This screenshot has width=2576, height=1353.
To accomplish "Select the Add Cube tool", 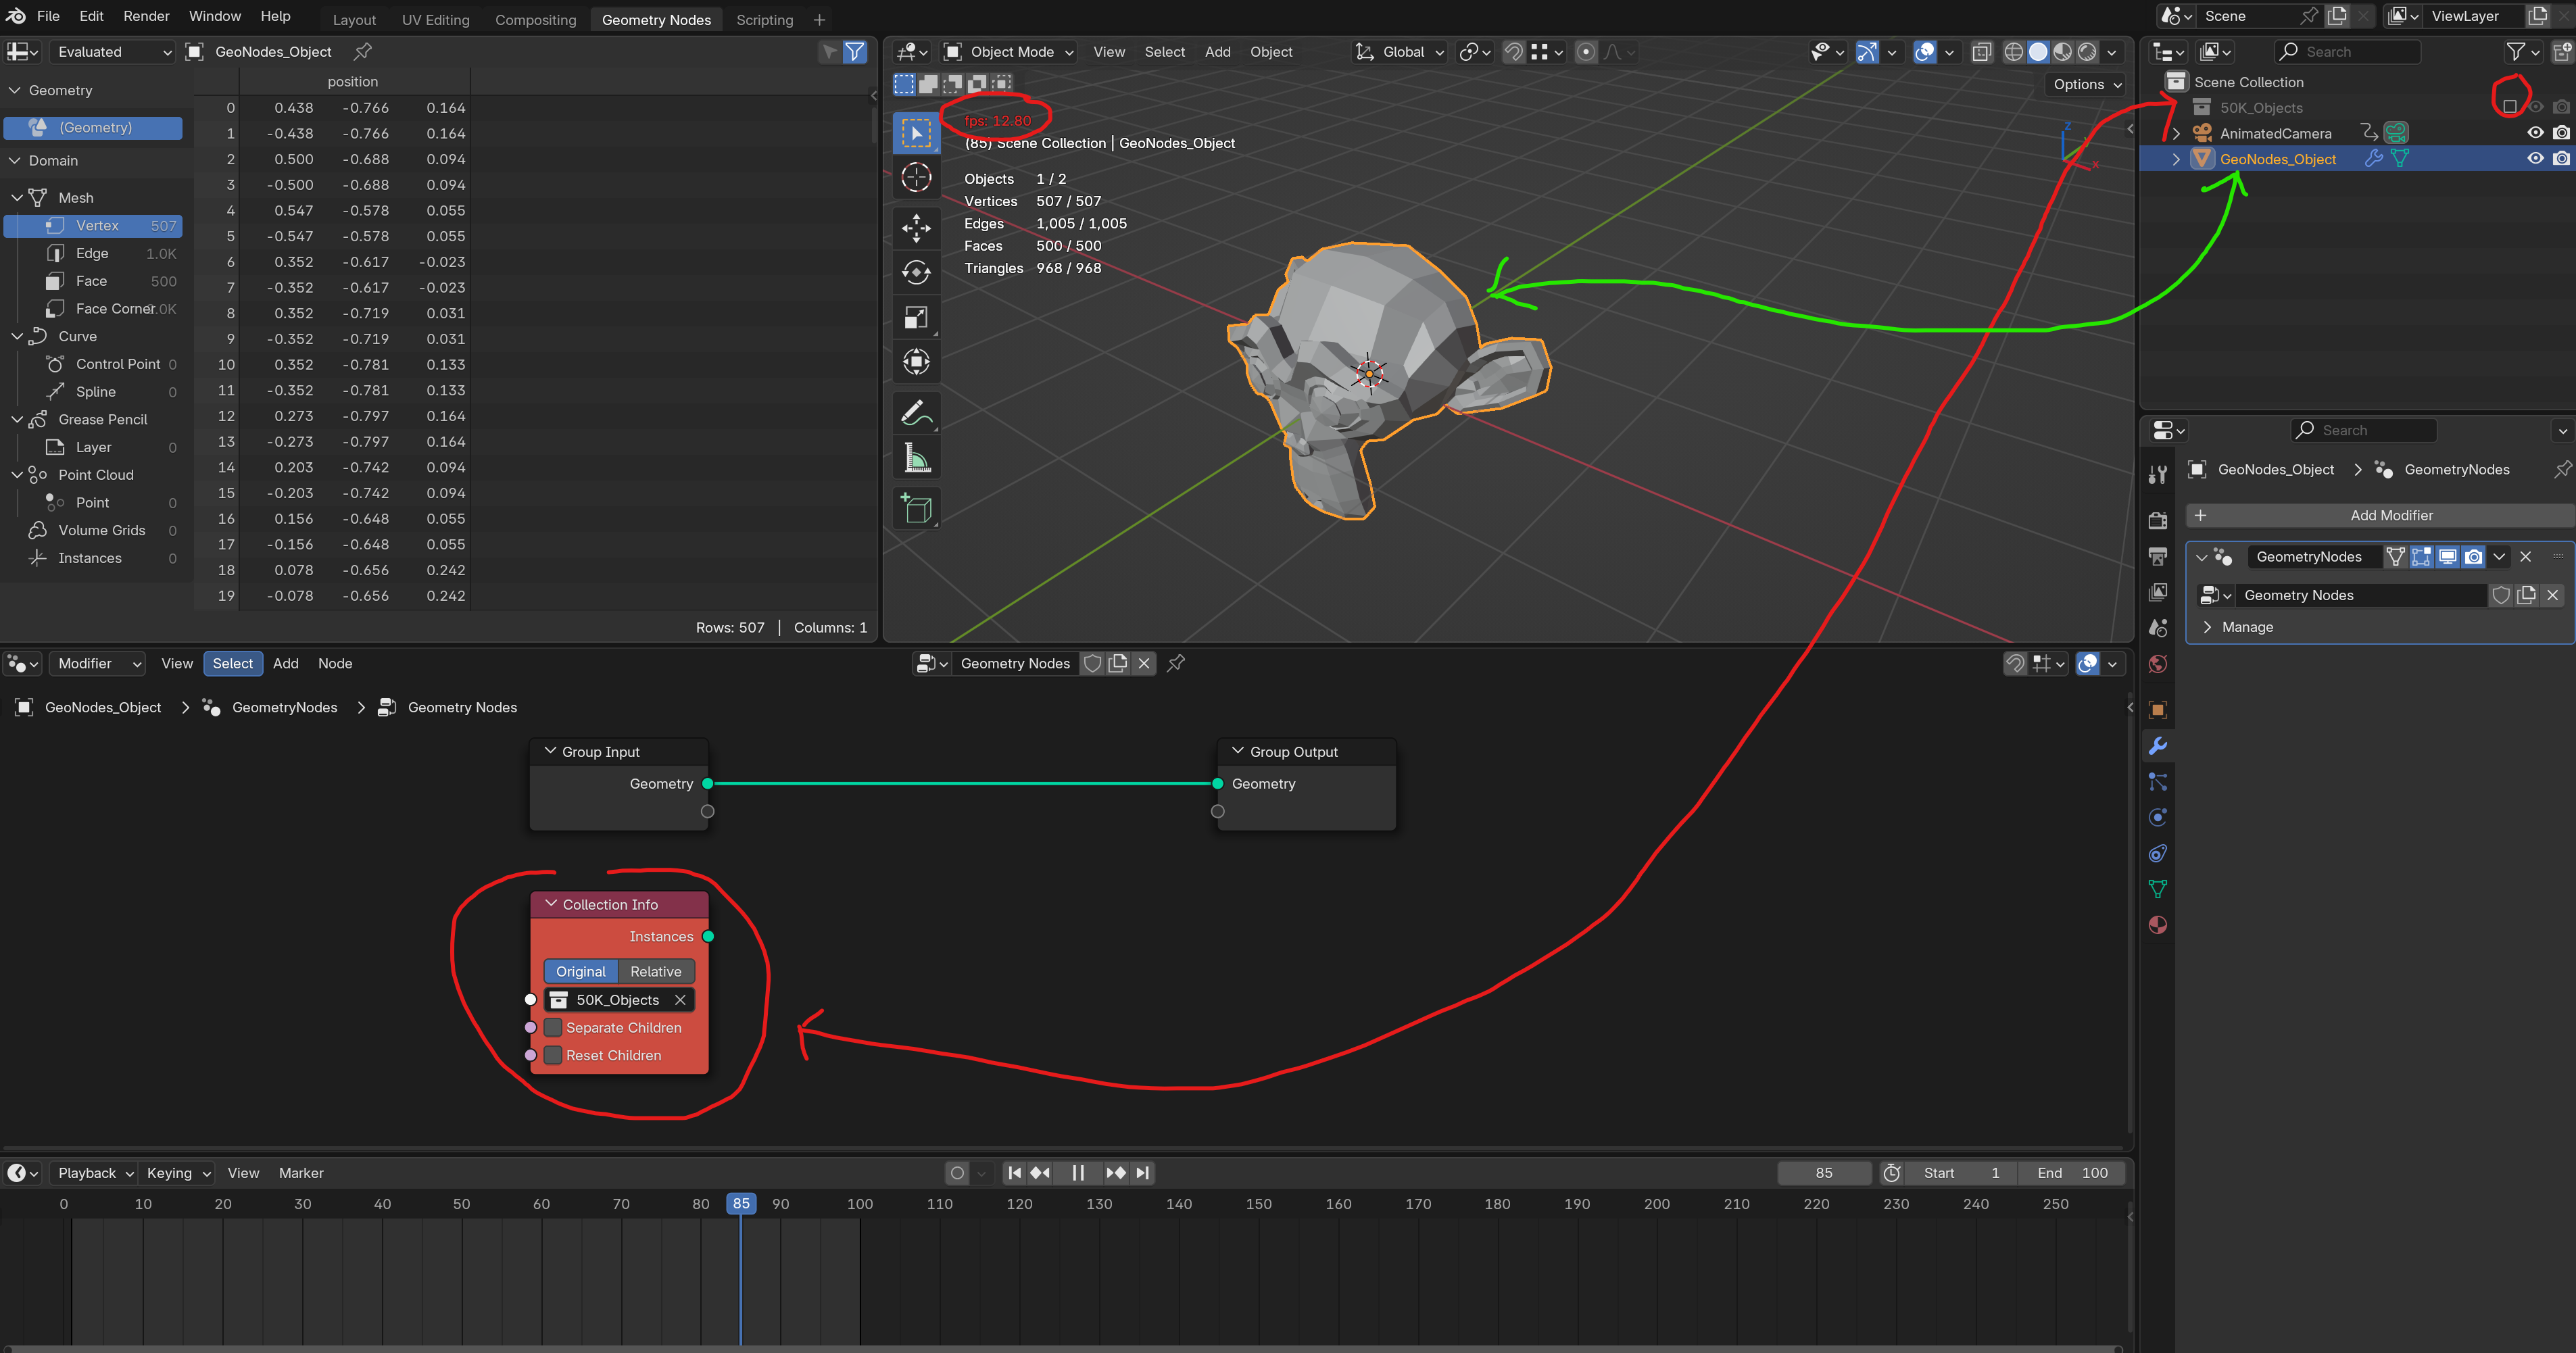I will pyautogui.click(x=916, y=508).
